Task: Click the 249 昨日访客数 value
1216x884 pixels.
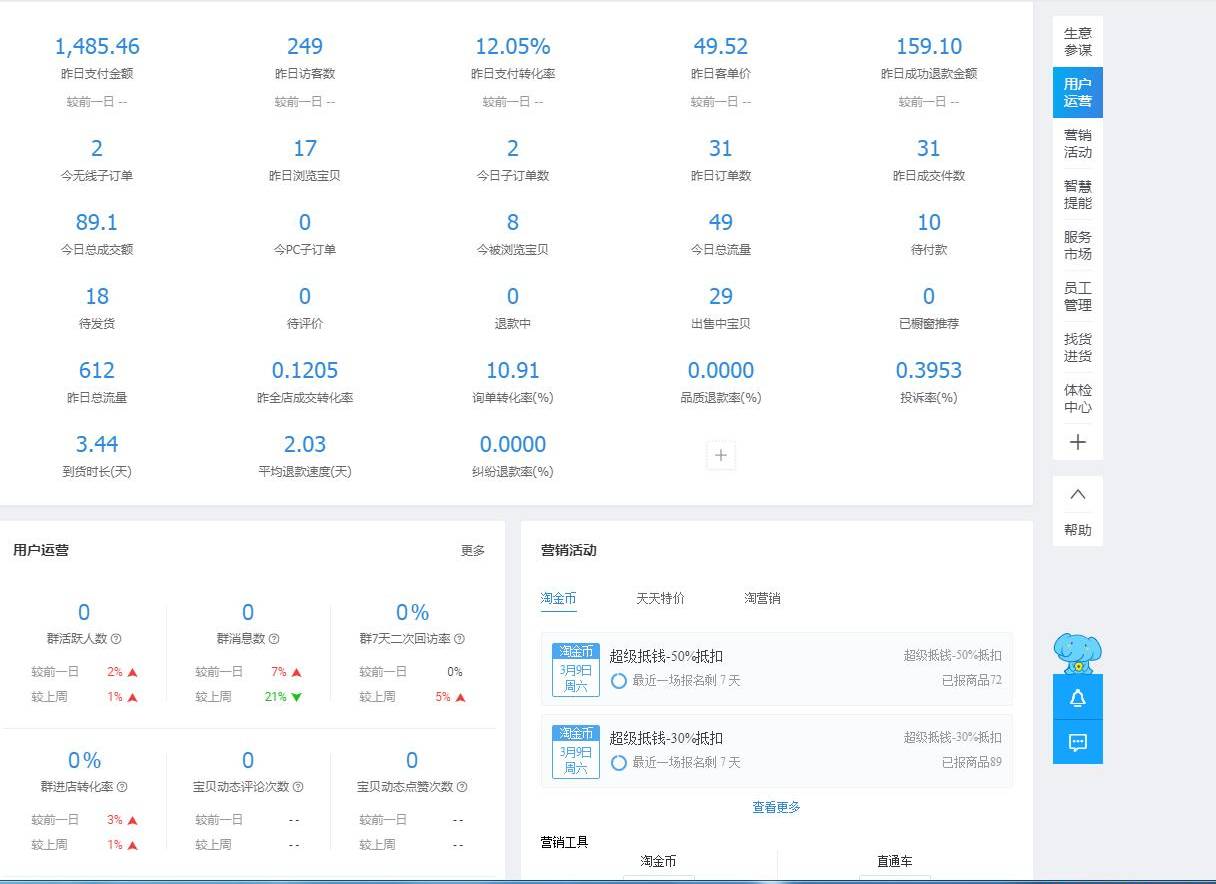Action: coord(305,46)
